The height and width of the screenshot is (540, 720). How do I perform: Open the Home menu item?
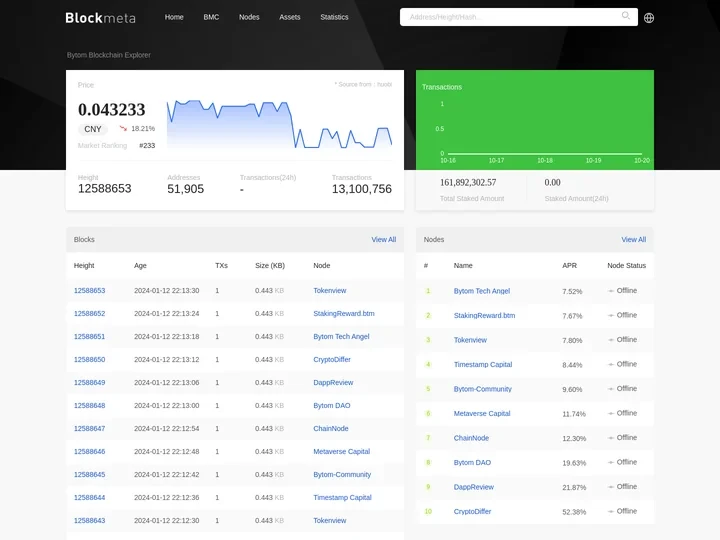click(174, 17)
